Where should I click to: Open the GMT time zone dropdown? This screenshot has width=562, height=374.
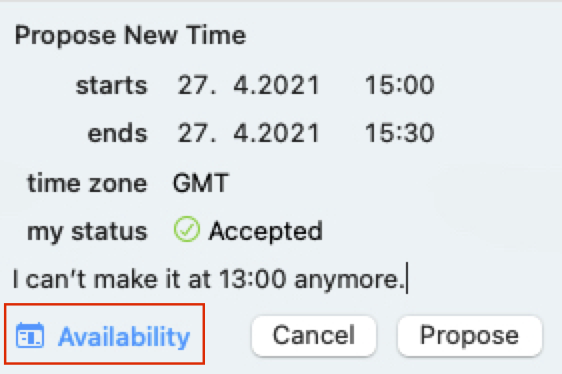point(201,183)
